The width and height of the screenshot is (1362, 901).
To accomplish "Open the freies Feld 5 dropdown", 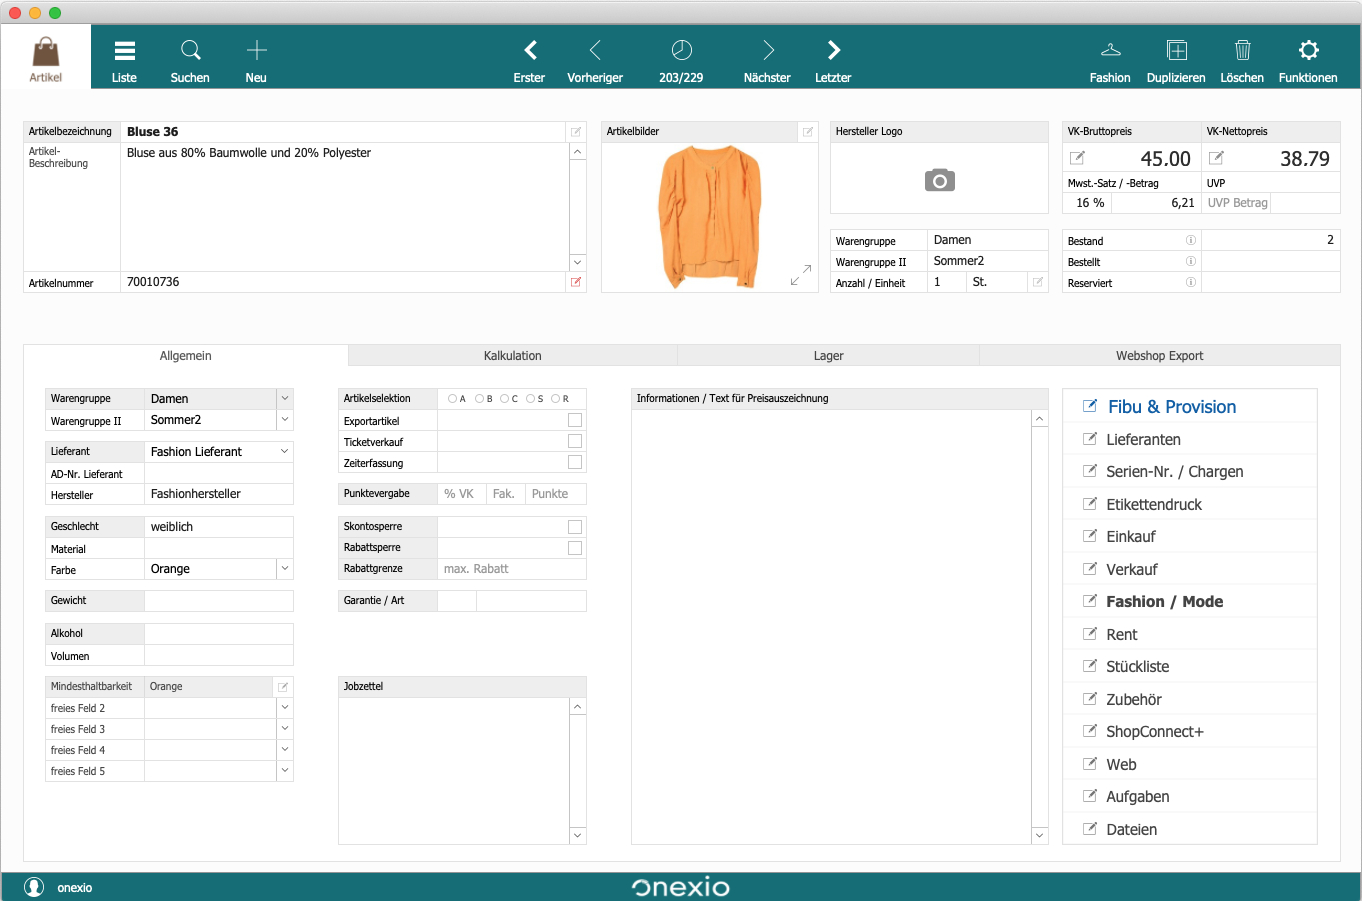I will pyautogui.click(x=285, y=771).
